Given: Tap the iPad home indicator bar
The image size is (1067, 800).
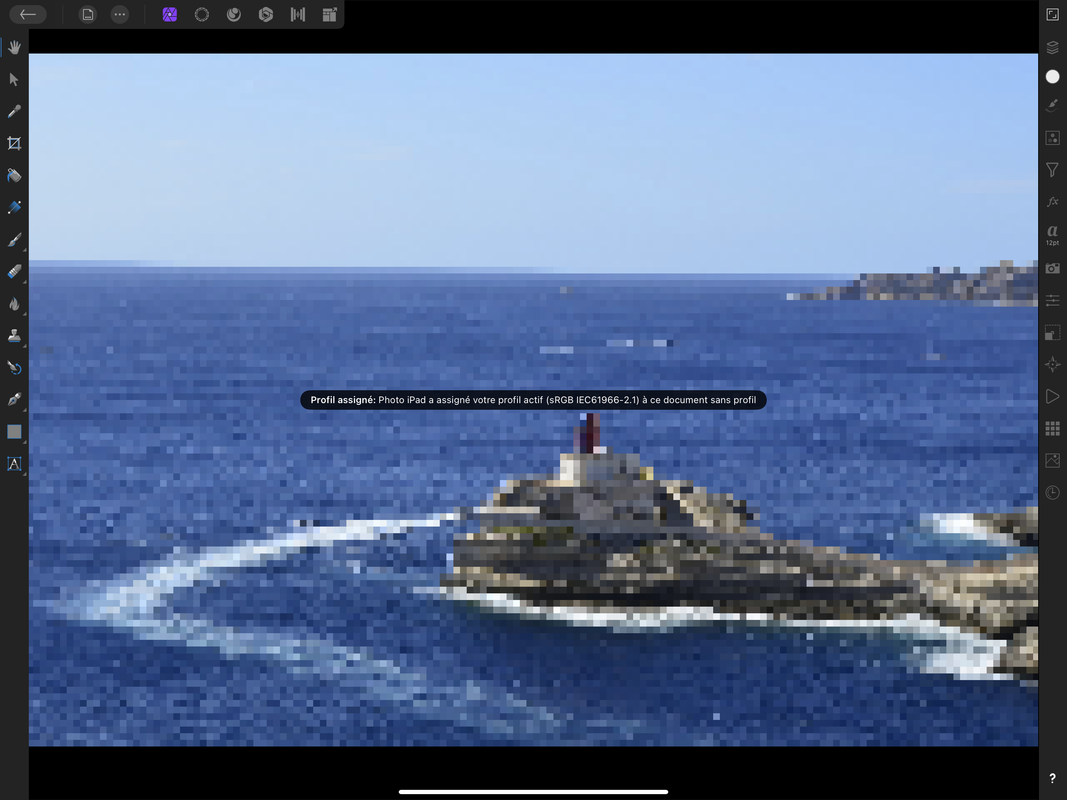Looking at the screenshot, I should pos(534,792).
